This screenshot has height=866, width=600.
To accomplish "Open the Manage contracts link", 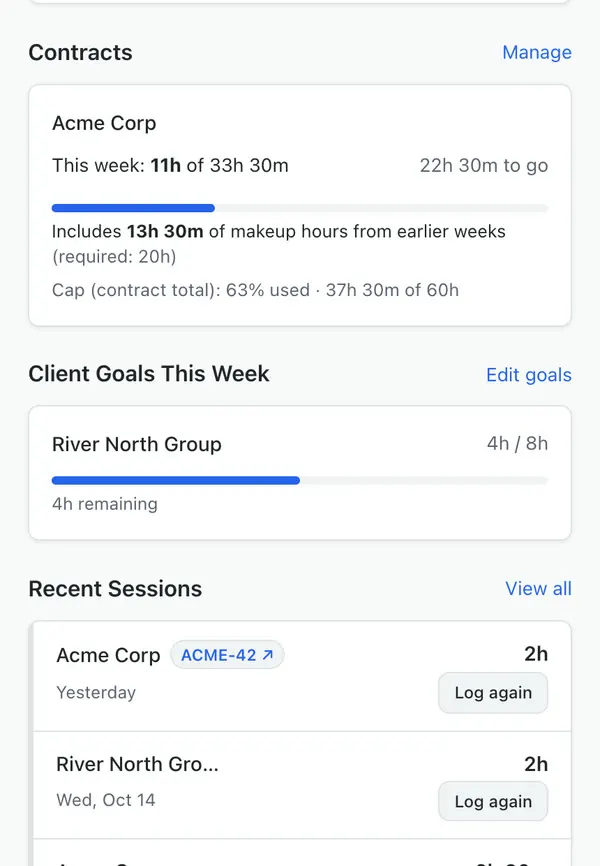I will 536,52.
